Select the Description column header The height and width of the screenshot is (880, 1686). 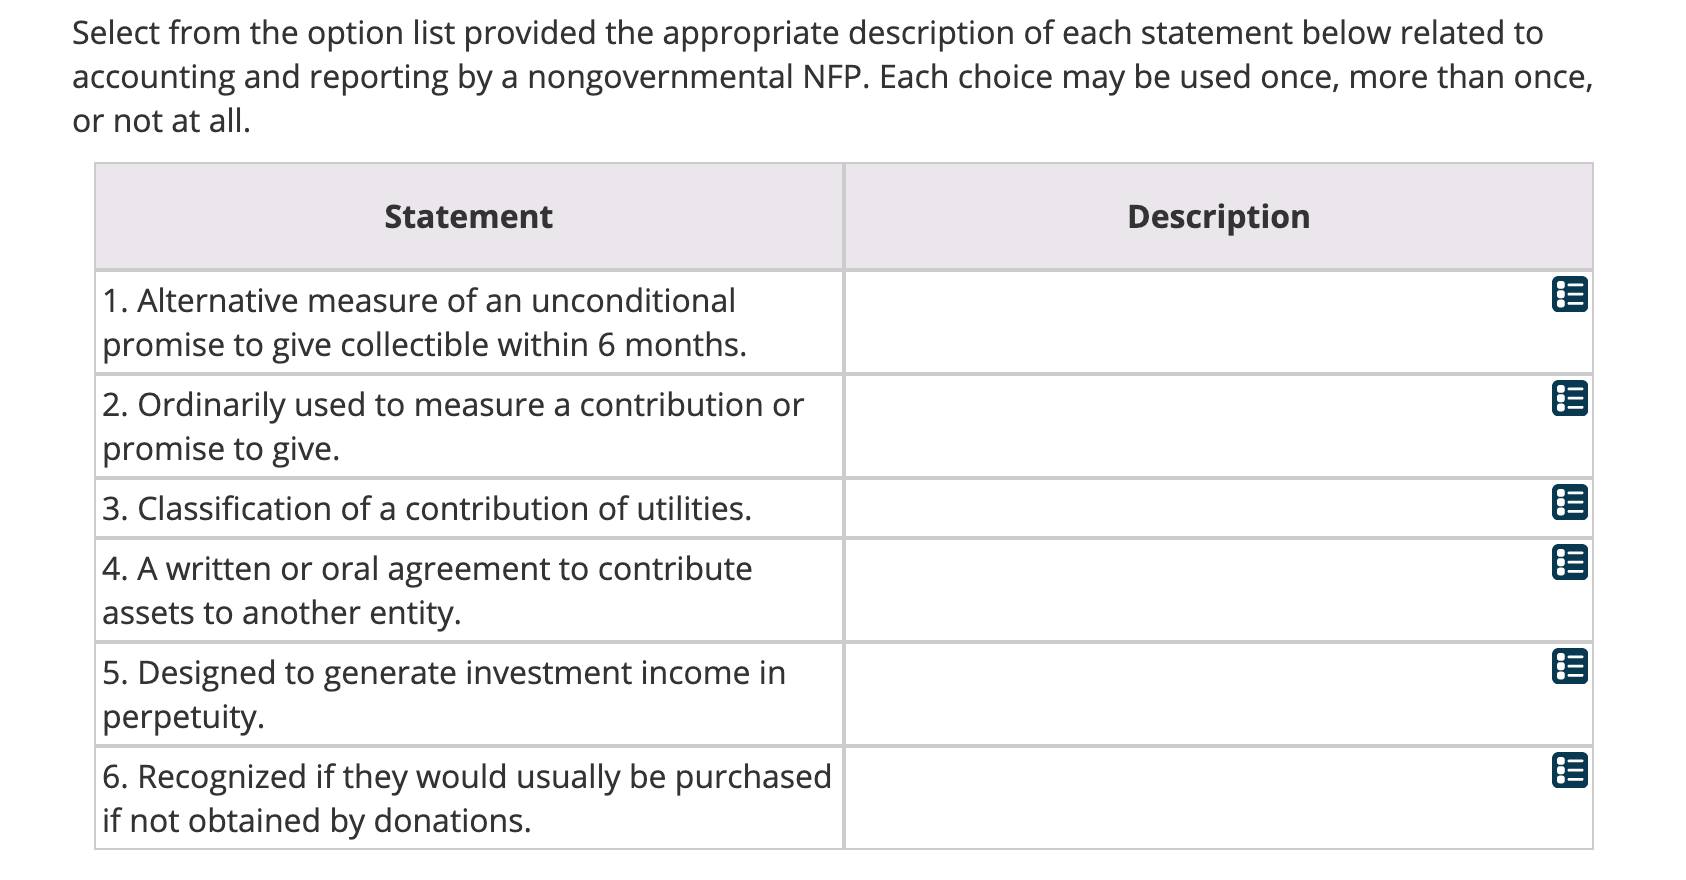coord(1219,216)
